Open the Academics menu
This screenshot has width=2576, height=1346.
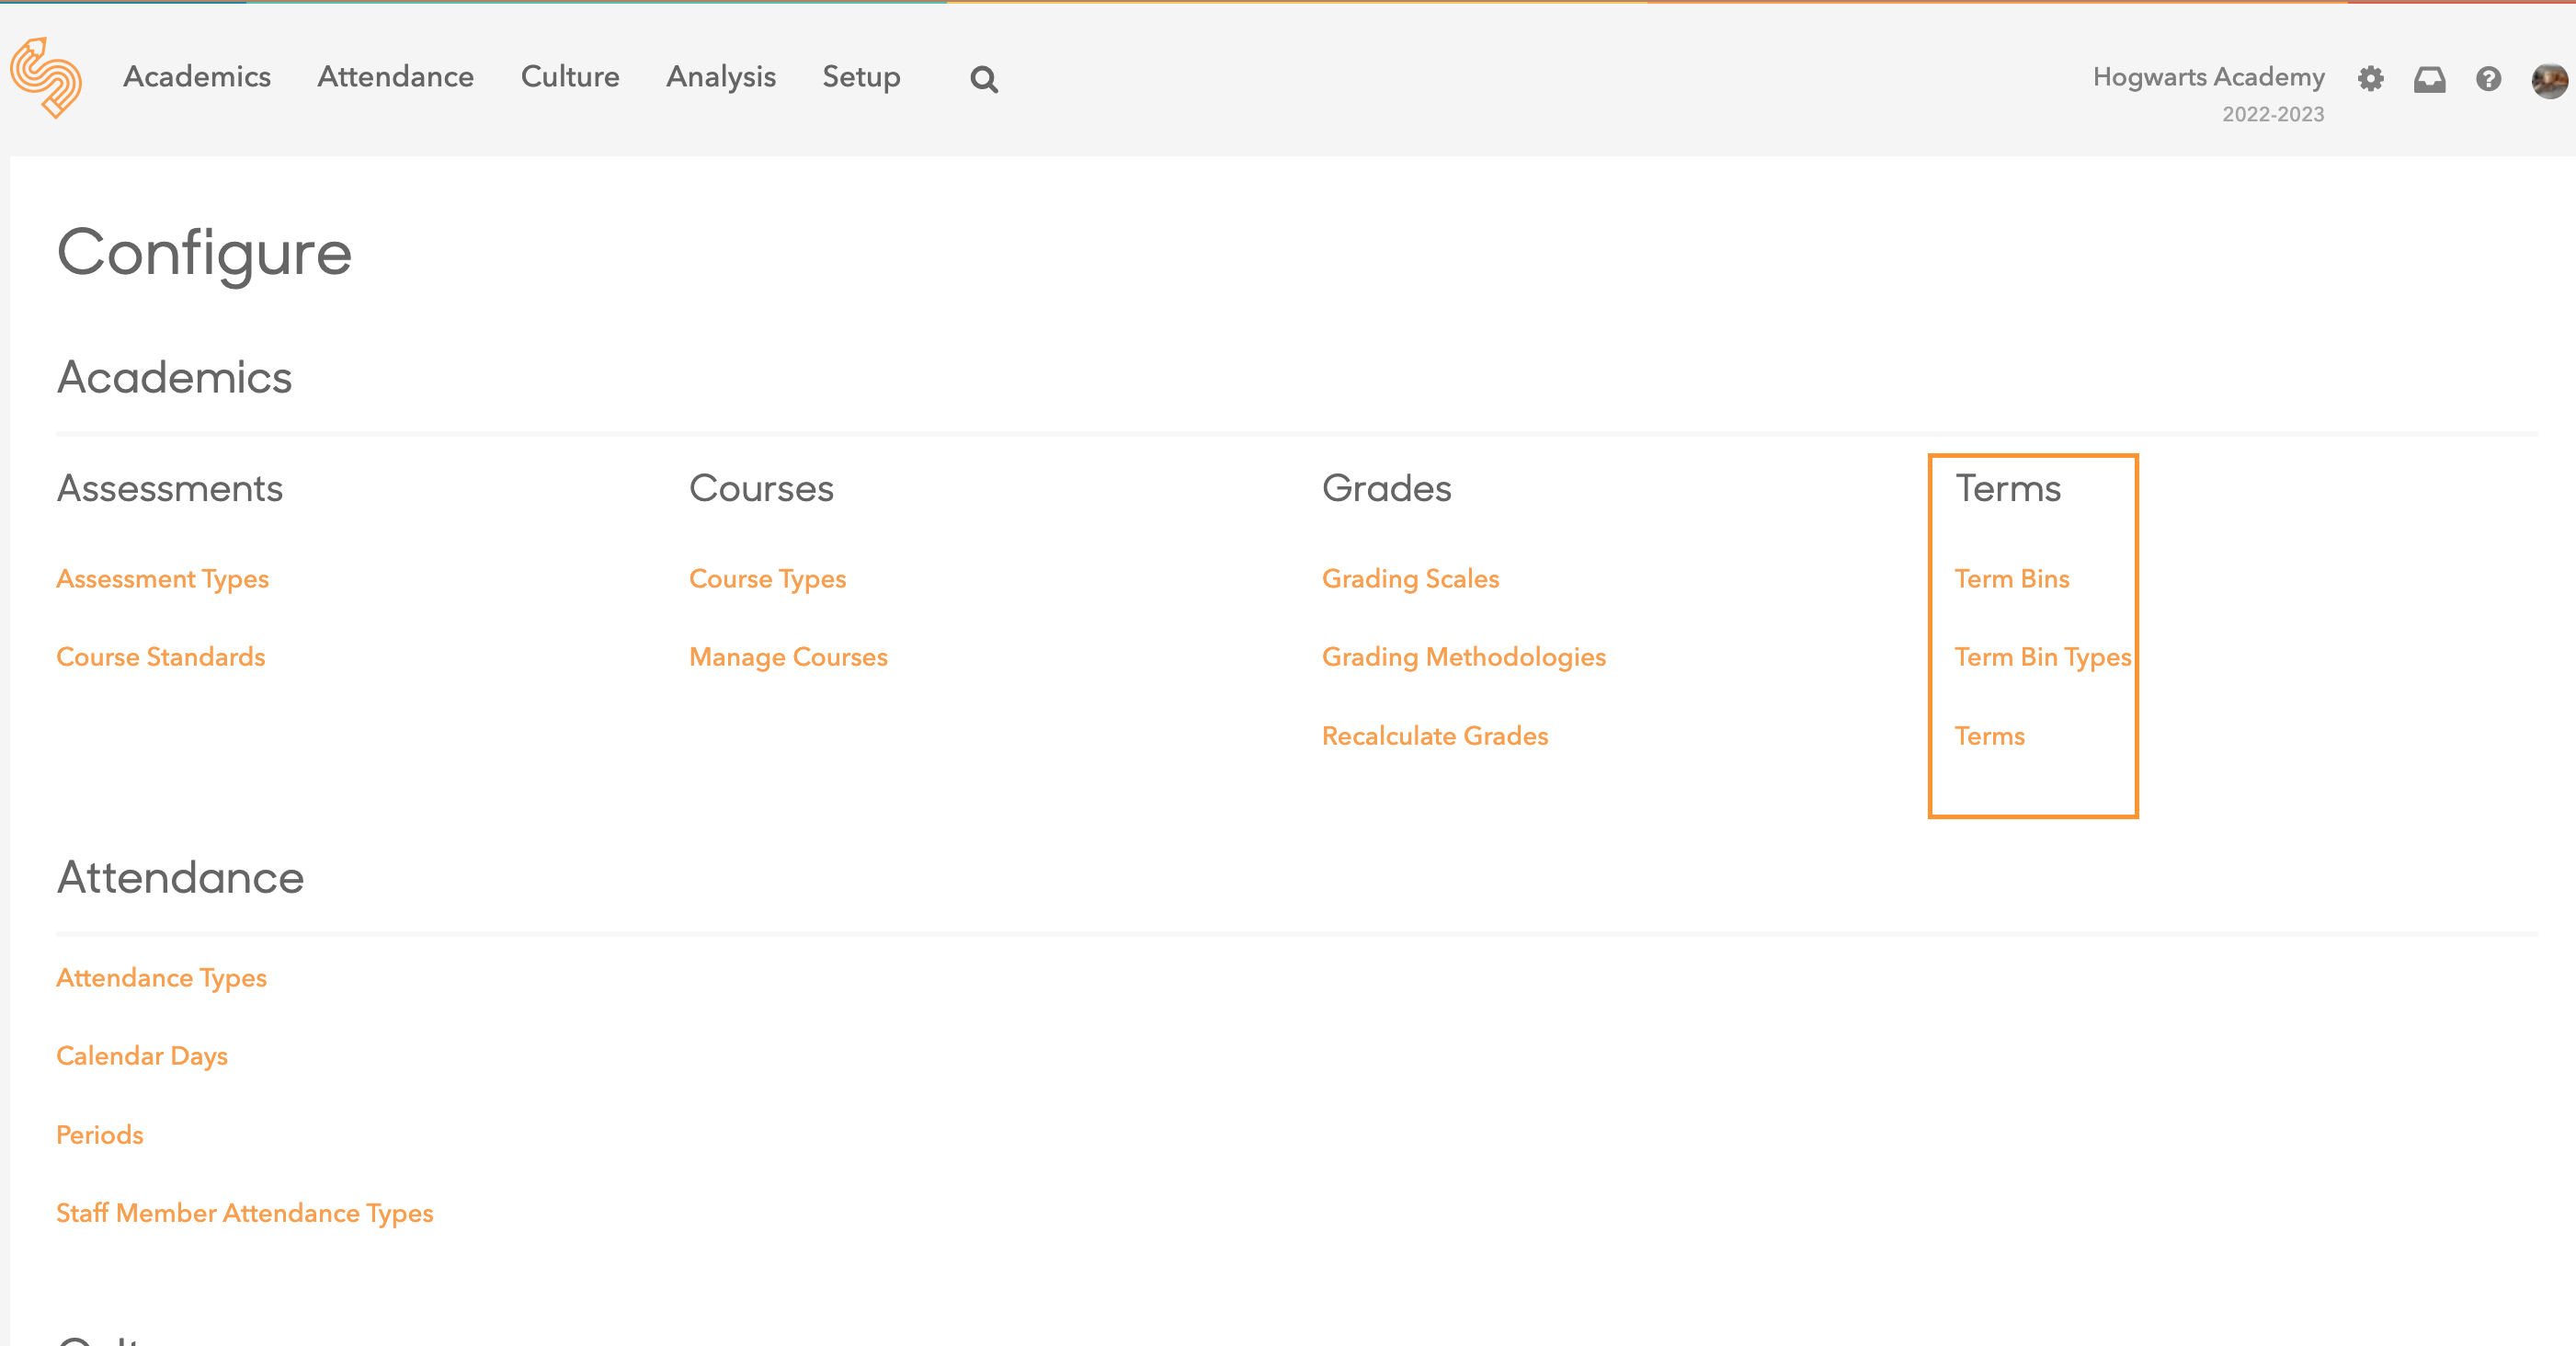click(x=197, y=77)
